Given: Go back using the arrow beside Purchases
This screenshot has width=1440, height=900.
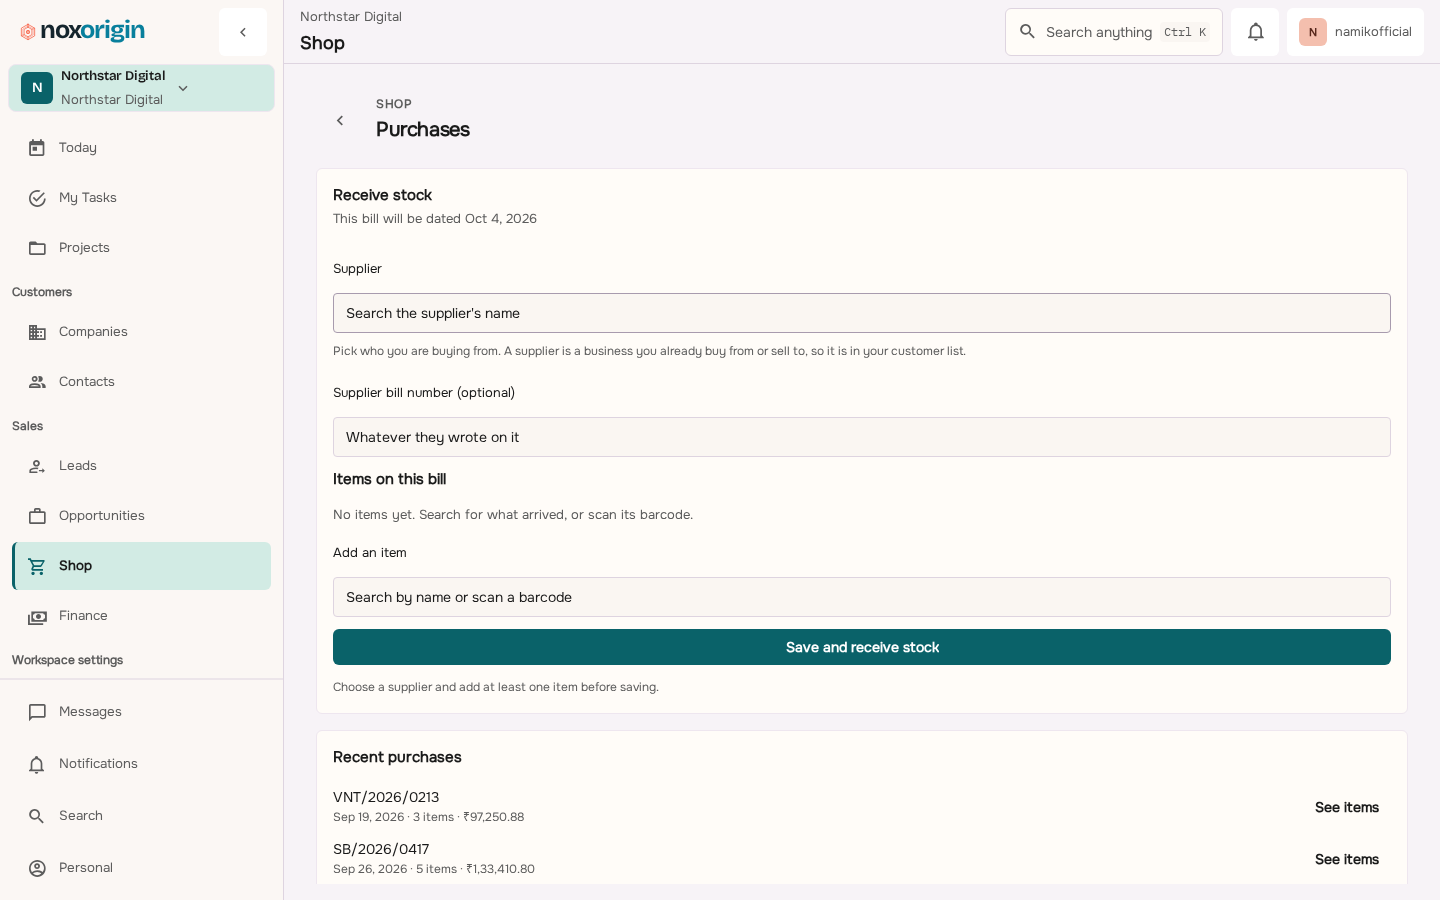Looking at the screenshot, I should tap(340, 120).
